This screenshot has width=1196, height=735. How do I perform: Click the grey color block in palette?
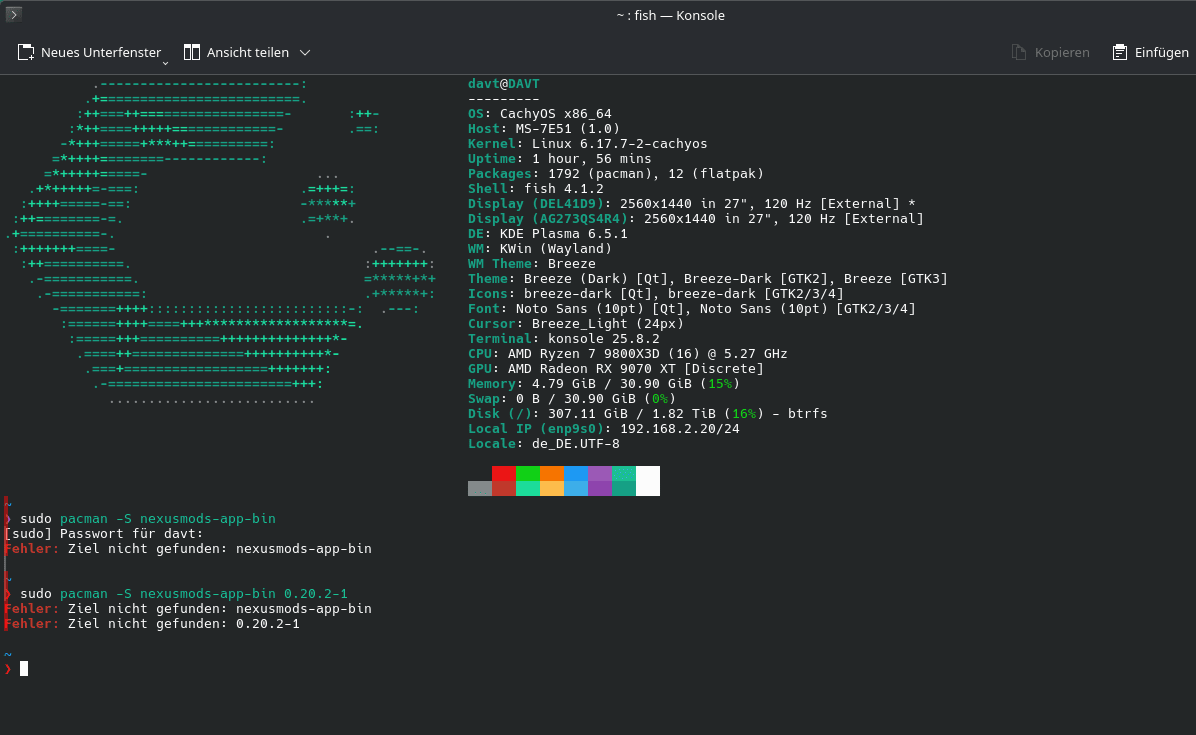[480, 489]
